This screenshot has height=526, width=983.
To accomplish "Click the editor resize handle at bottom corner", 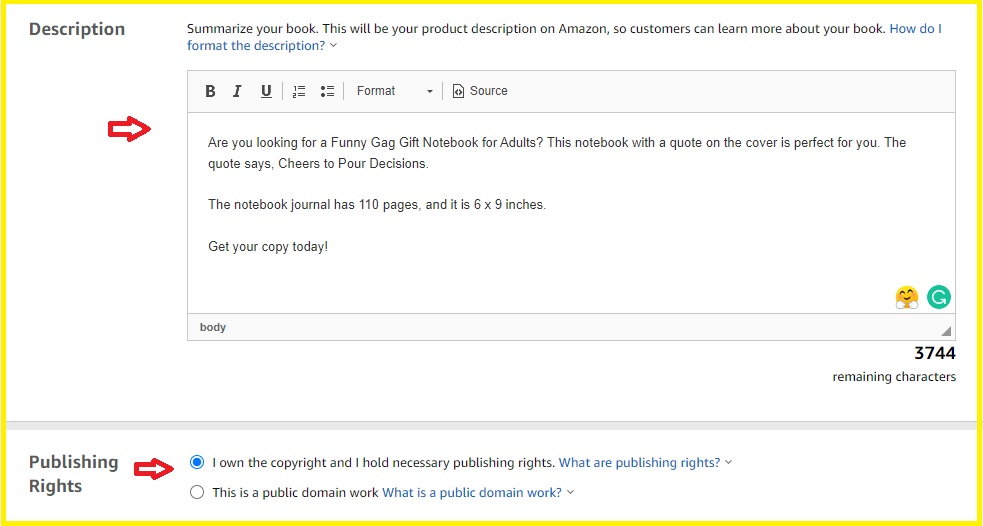I will pos(946,331).
